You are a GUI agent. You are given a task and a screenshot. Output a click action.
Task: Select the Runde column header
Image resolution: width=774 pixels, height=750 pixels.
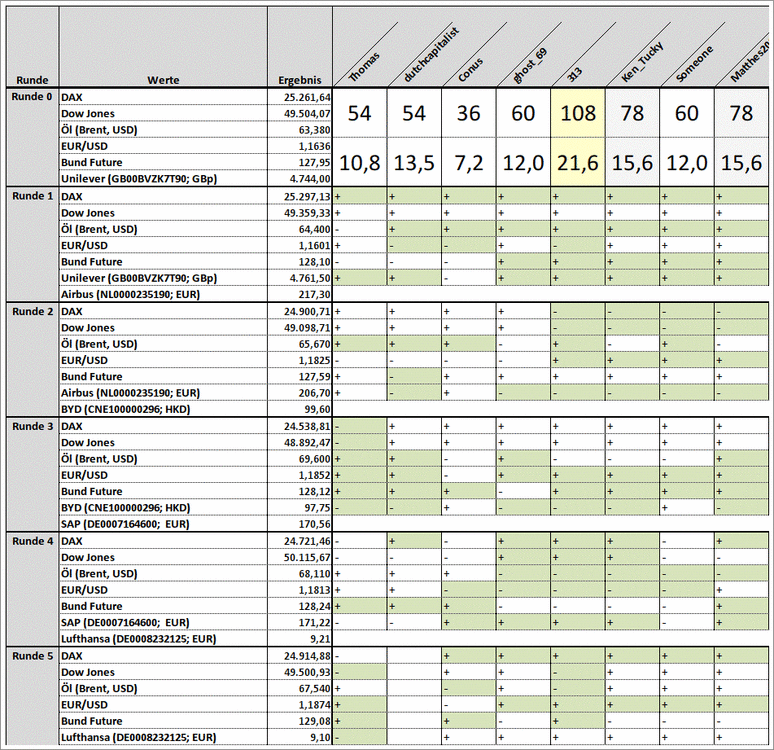[32, 79]
